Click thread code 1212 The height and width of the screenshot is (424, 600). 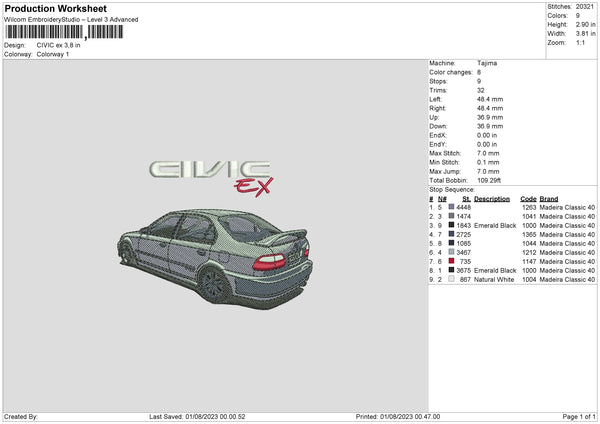coord(529,252)
